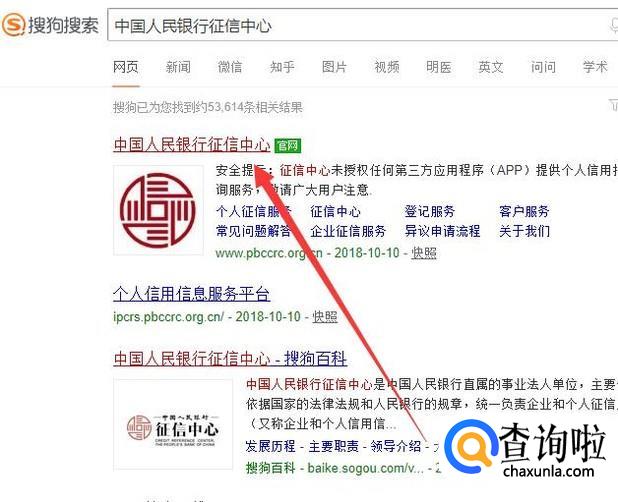Switch to the 新闻 tab
618x502 pixels.
[x=178, y=67]
